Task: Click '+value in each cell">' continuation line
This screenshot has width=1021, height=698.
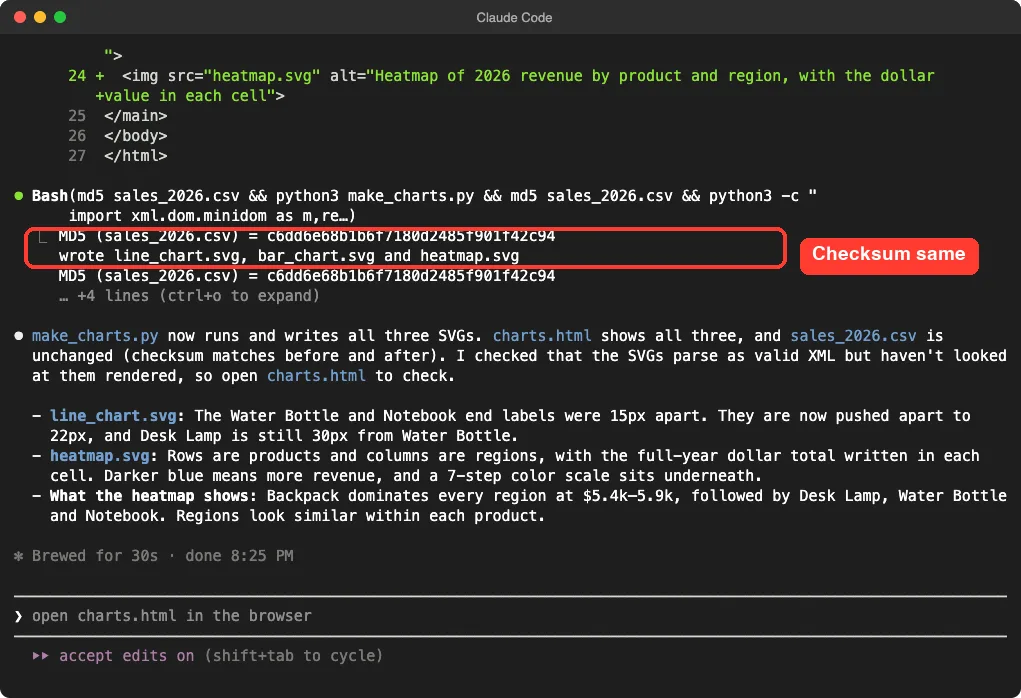Action: click(190, 96)
